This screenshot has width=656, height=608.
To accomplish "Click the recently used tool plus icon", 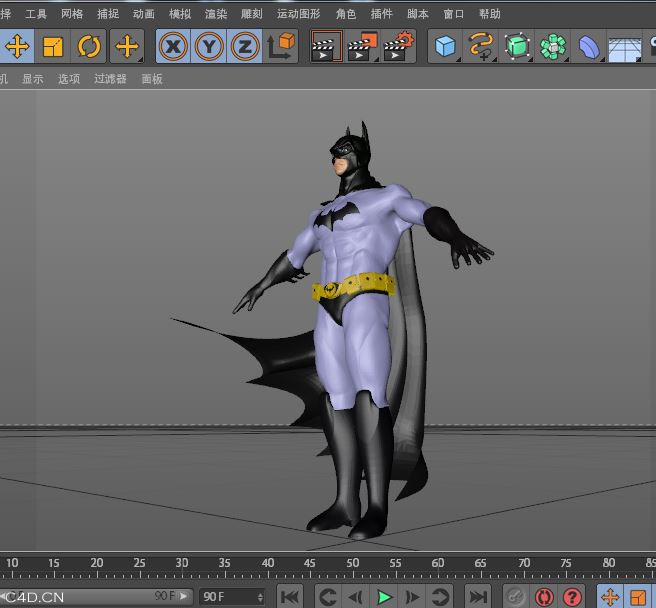I will point(127,46).
